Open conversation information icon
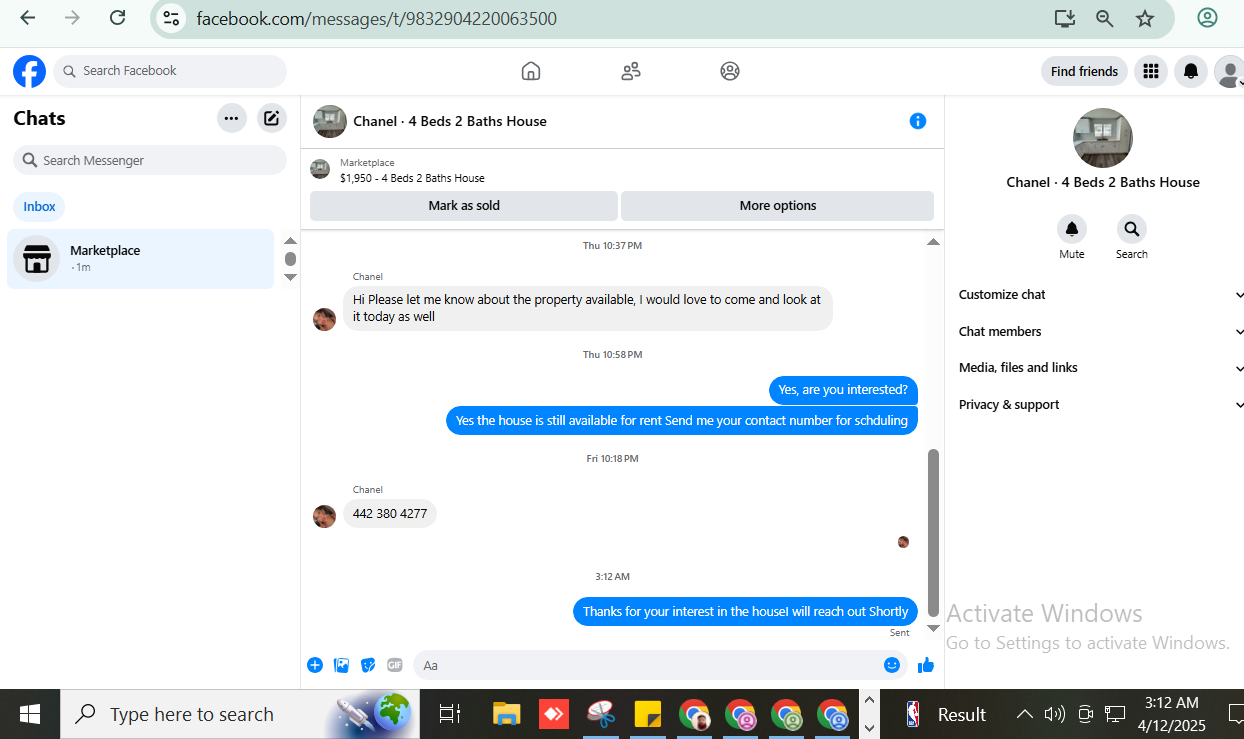 click(x=918, y=121)
